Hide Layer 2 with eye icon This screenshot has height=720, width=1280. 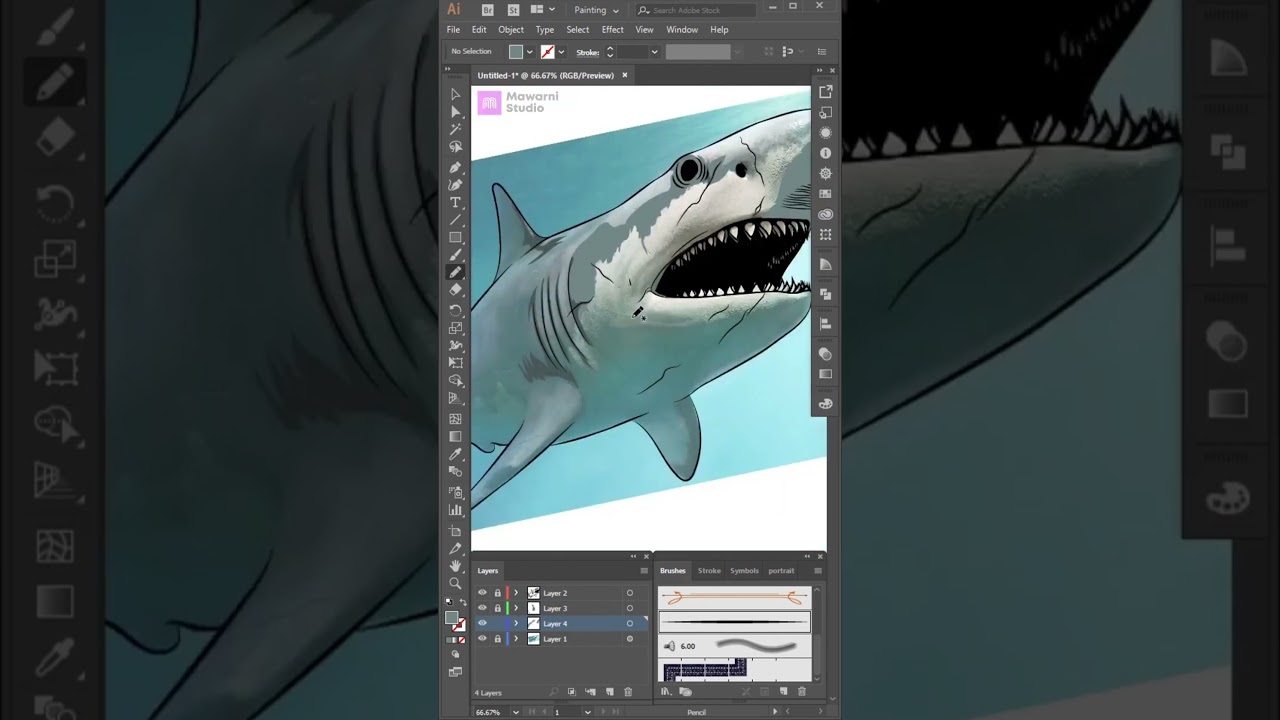(x=482, y=593)
